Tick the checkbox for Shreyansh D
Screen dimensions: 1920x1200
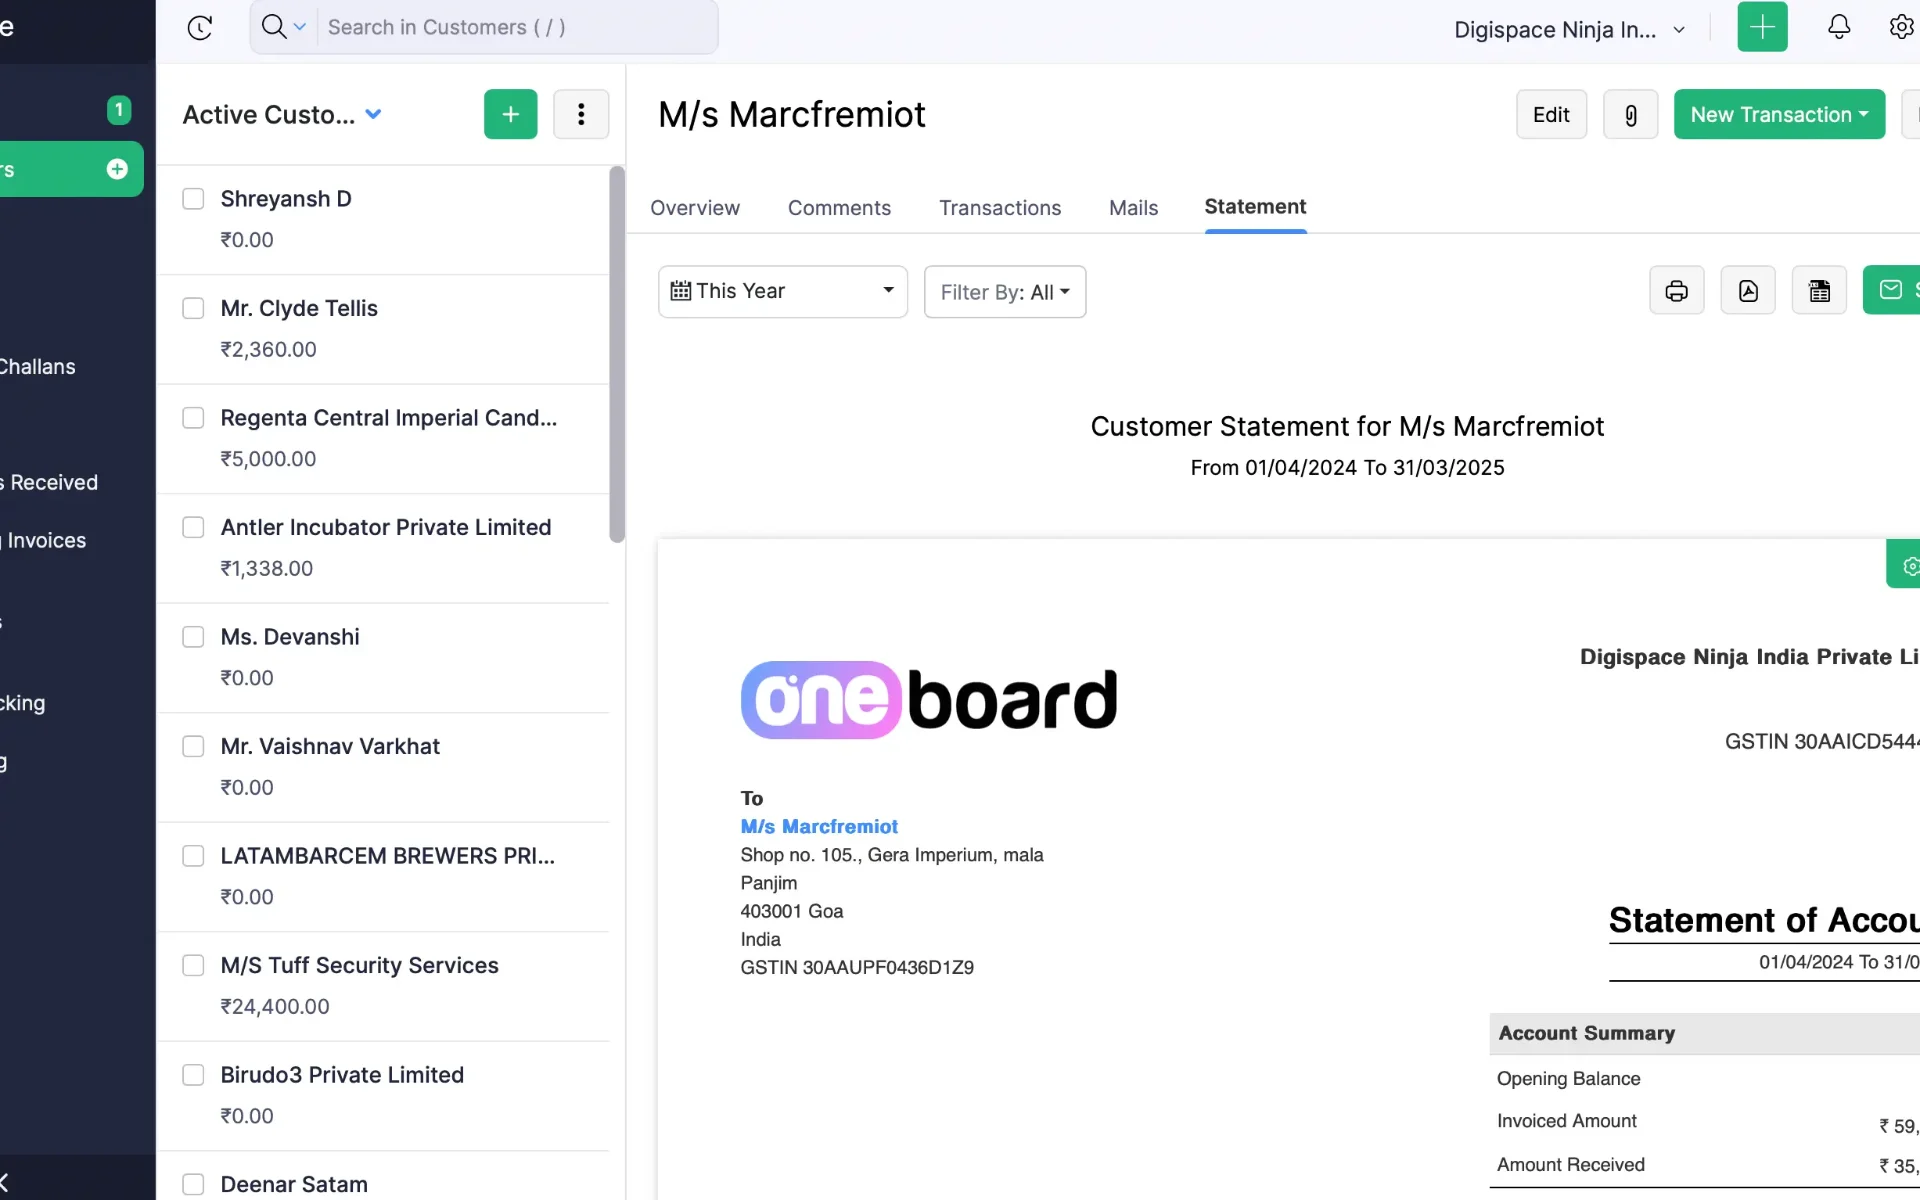[193, 199]
